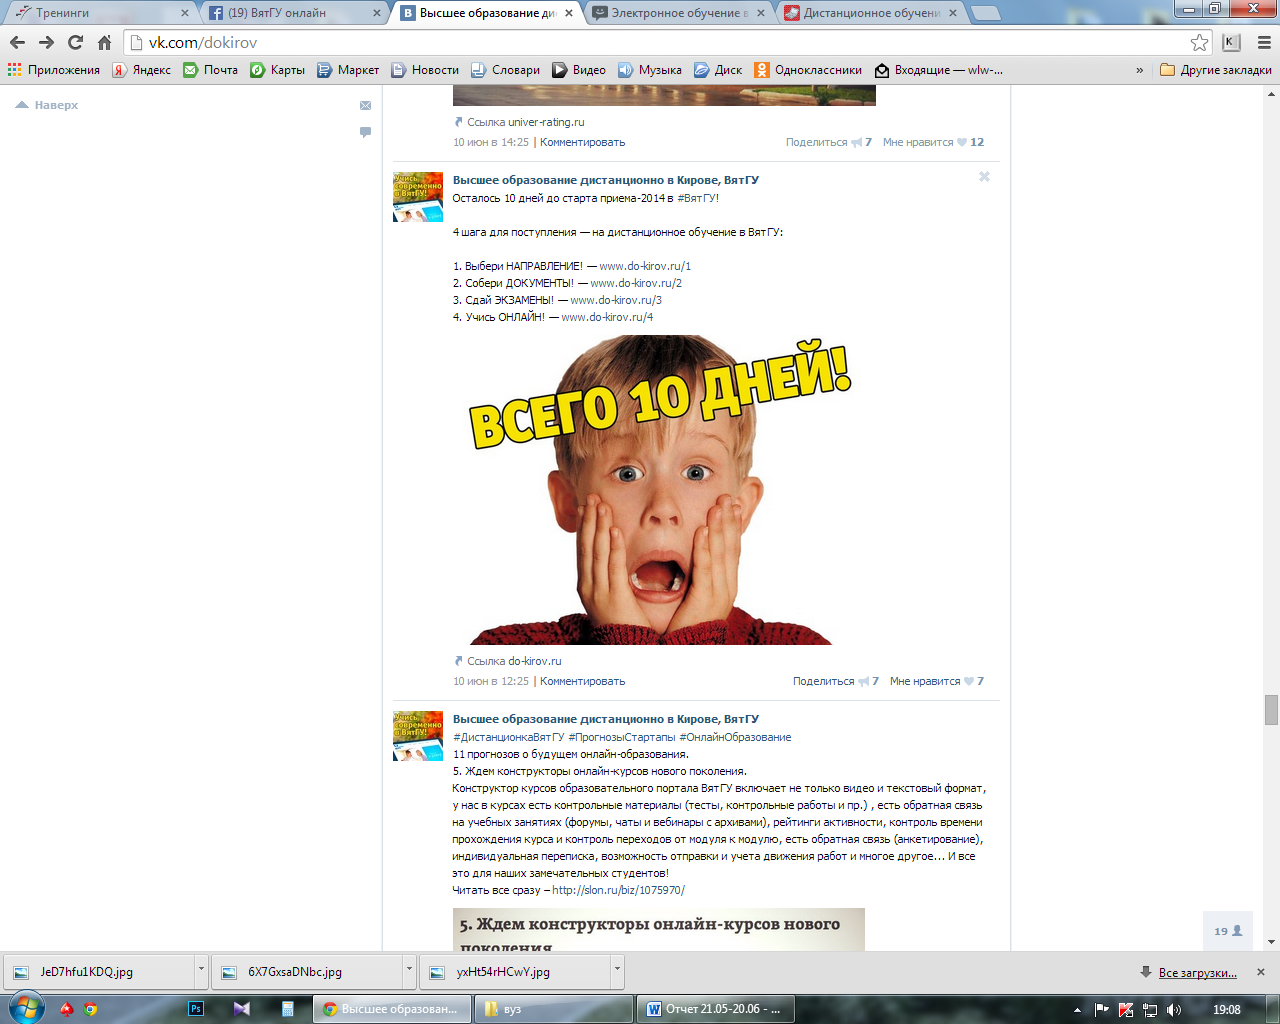
Task: Open download options for JeD7hfu1KDQ.jpg
Action: pos(201,971)
